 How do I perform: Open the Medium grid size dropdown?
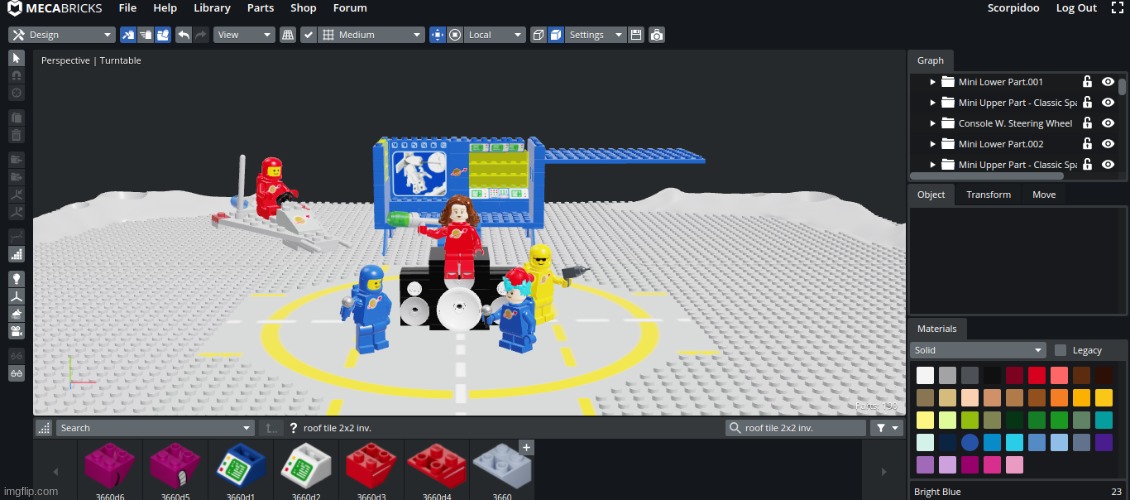click(371, 35)
